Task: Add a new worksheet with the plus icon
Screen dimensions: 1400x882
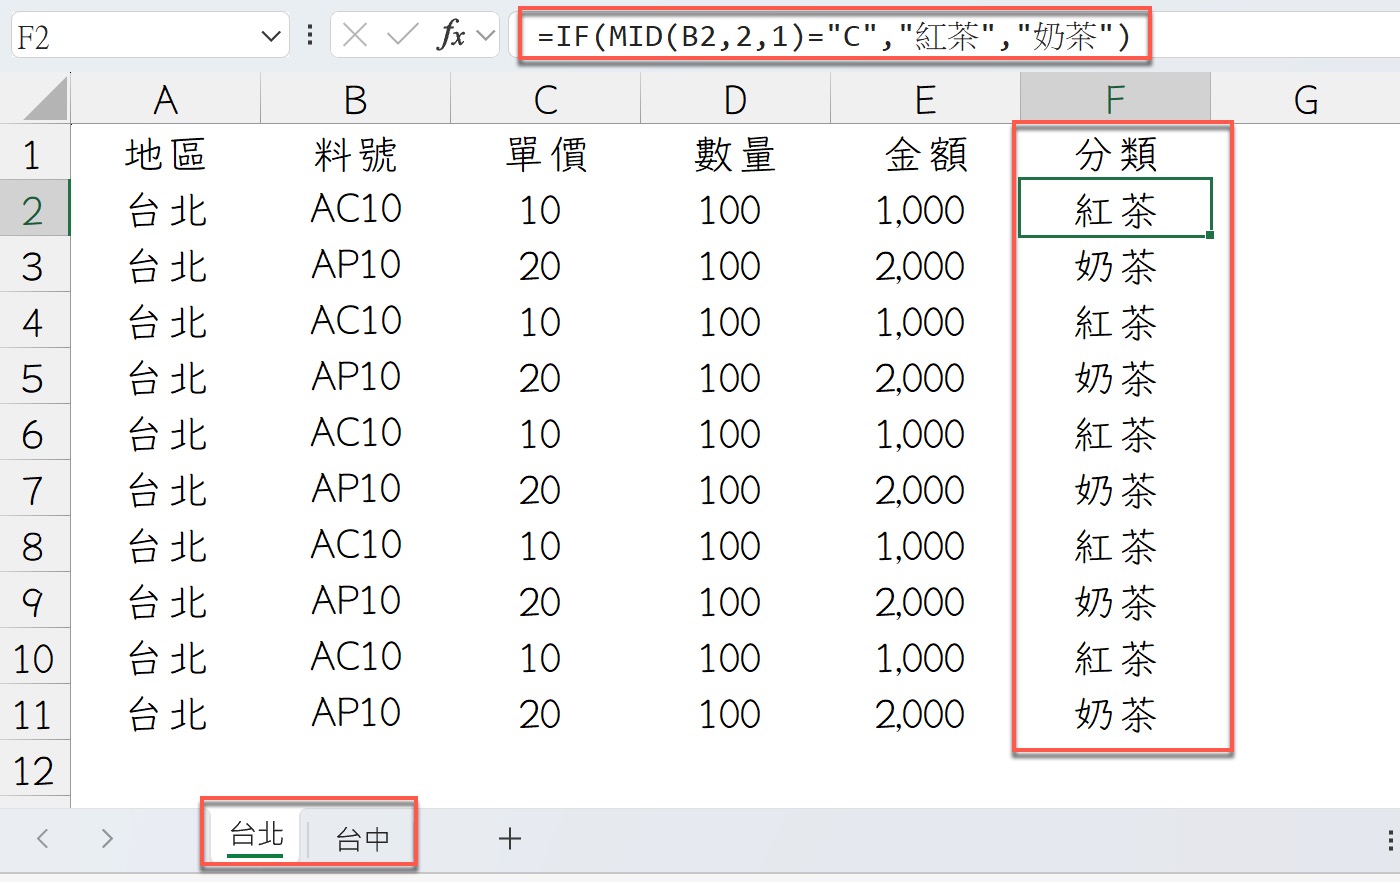Action: point(510,839)
